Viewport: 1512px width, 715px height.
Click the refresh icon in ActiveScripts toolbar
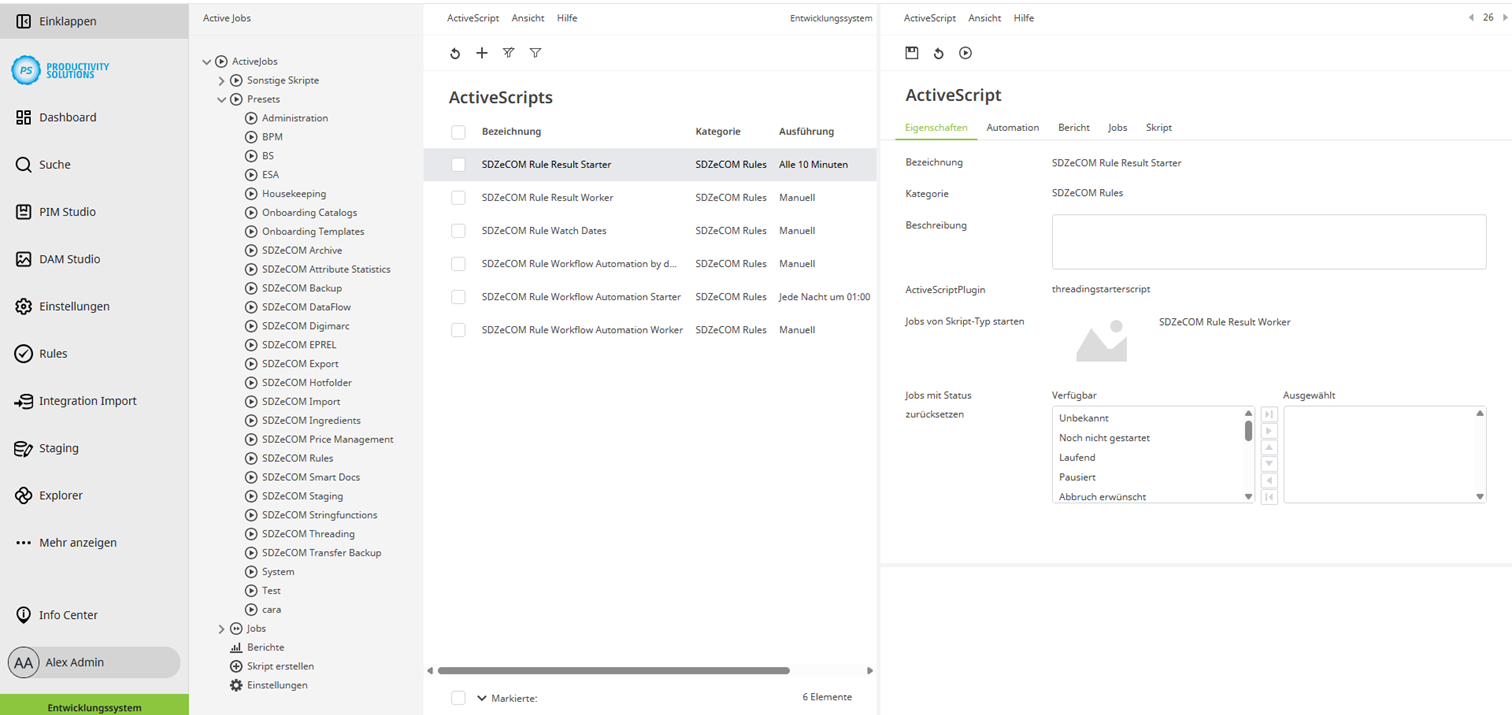click(455, 53)
